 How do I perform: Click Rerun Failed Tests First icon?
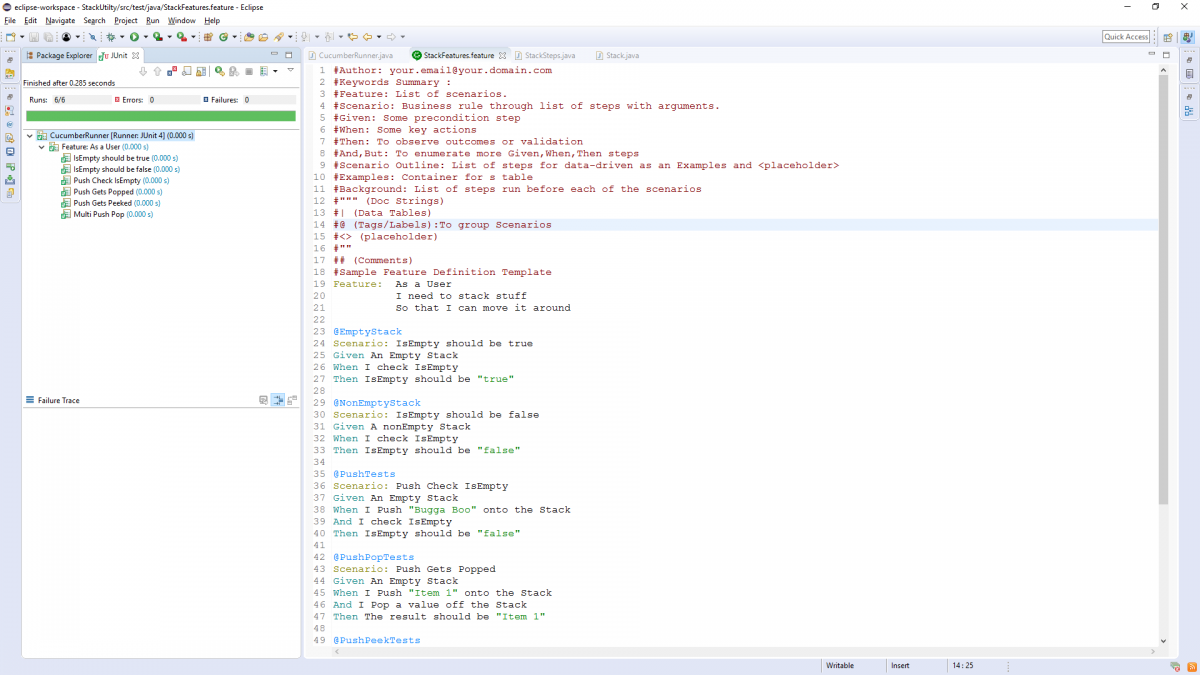pos(234,71)
